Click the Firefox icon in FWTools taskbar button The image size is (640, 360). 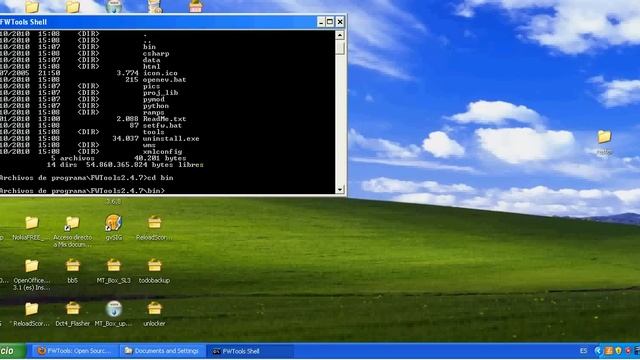tap(41, 351)
